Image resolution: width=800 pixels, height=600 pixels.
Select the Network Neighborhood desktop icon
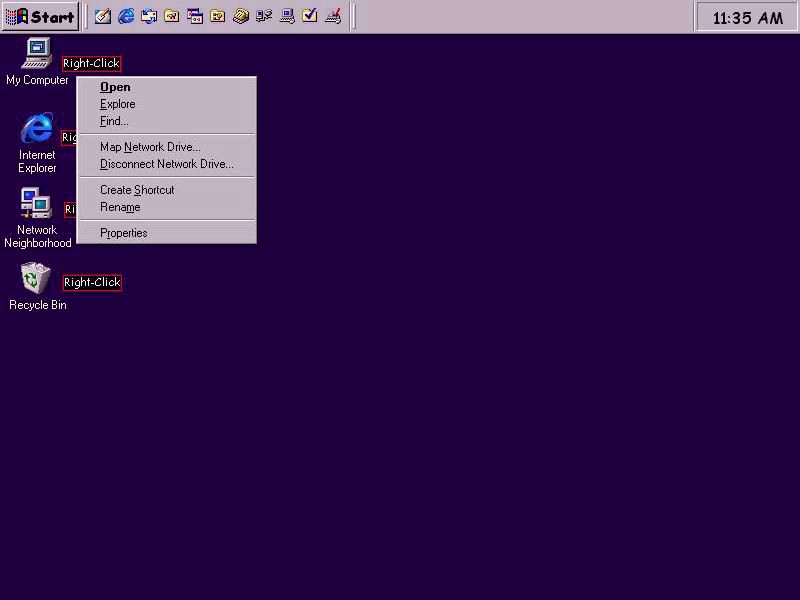coord(37,218)
